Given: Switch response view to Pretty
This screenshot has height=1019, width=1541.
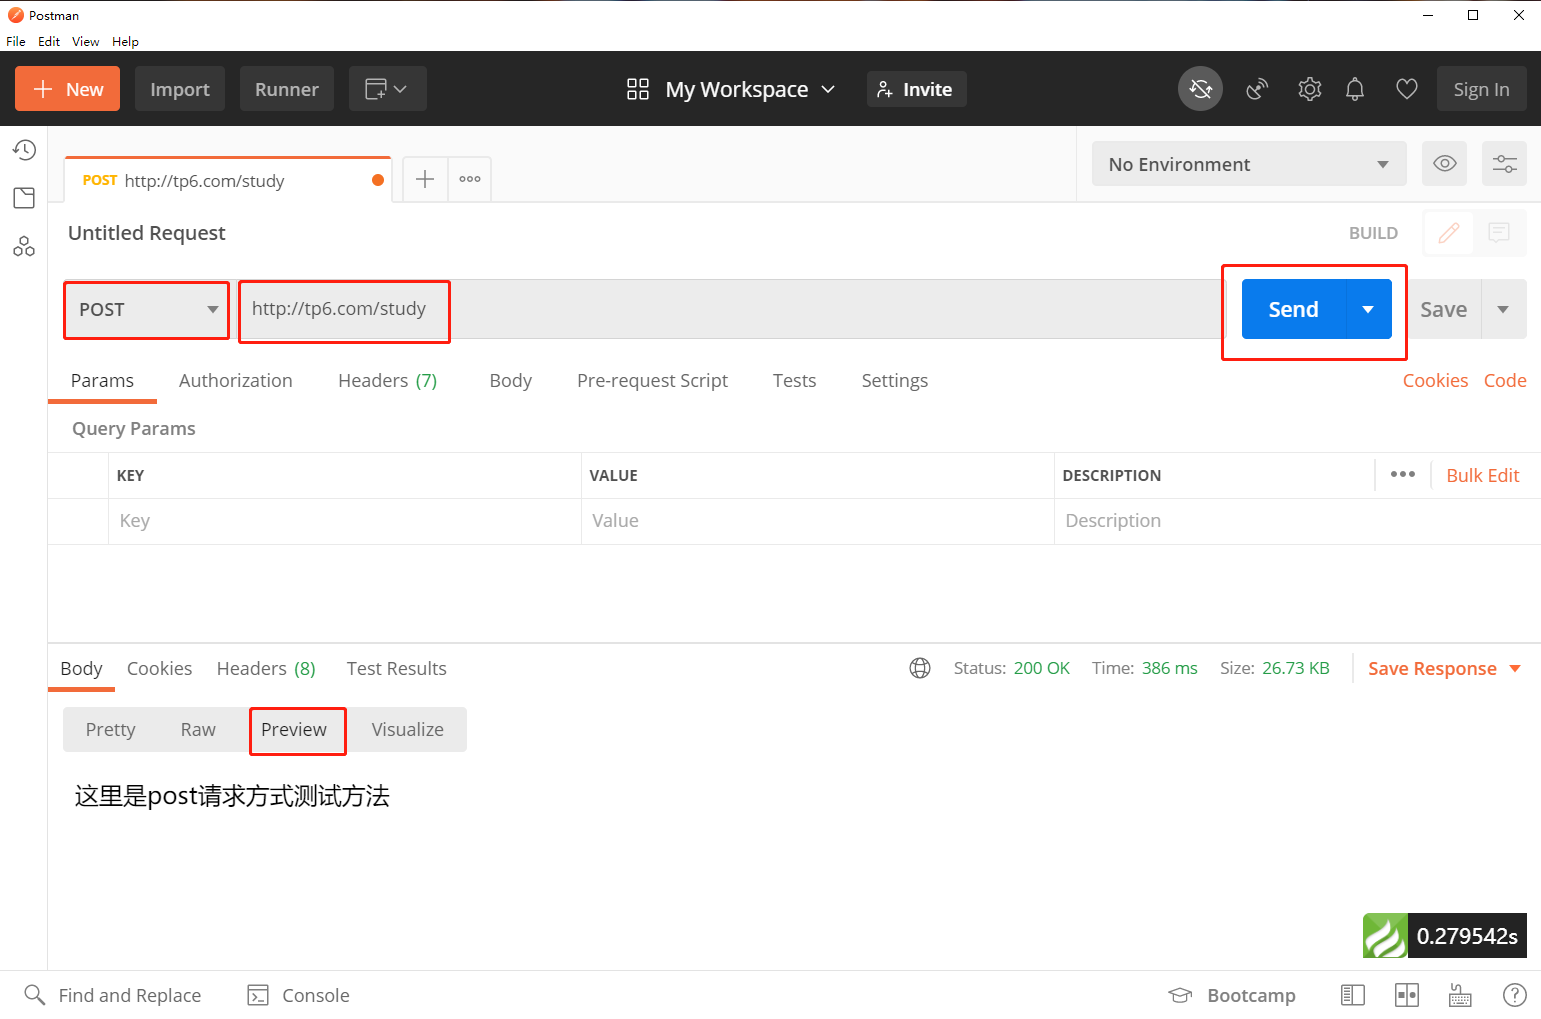Looking at the screenshot, I should [110, 729].
